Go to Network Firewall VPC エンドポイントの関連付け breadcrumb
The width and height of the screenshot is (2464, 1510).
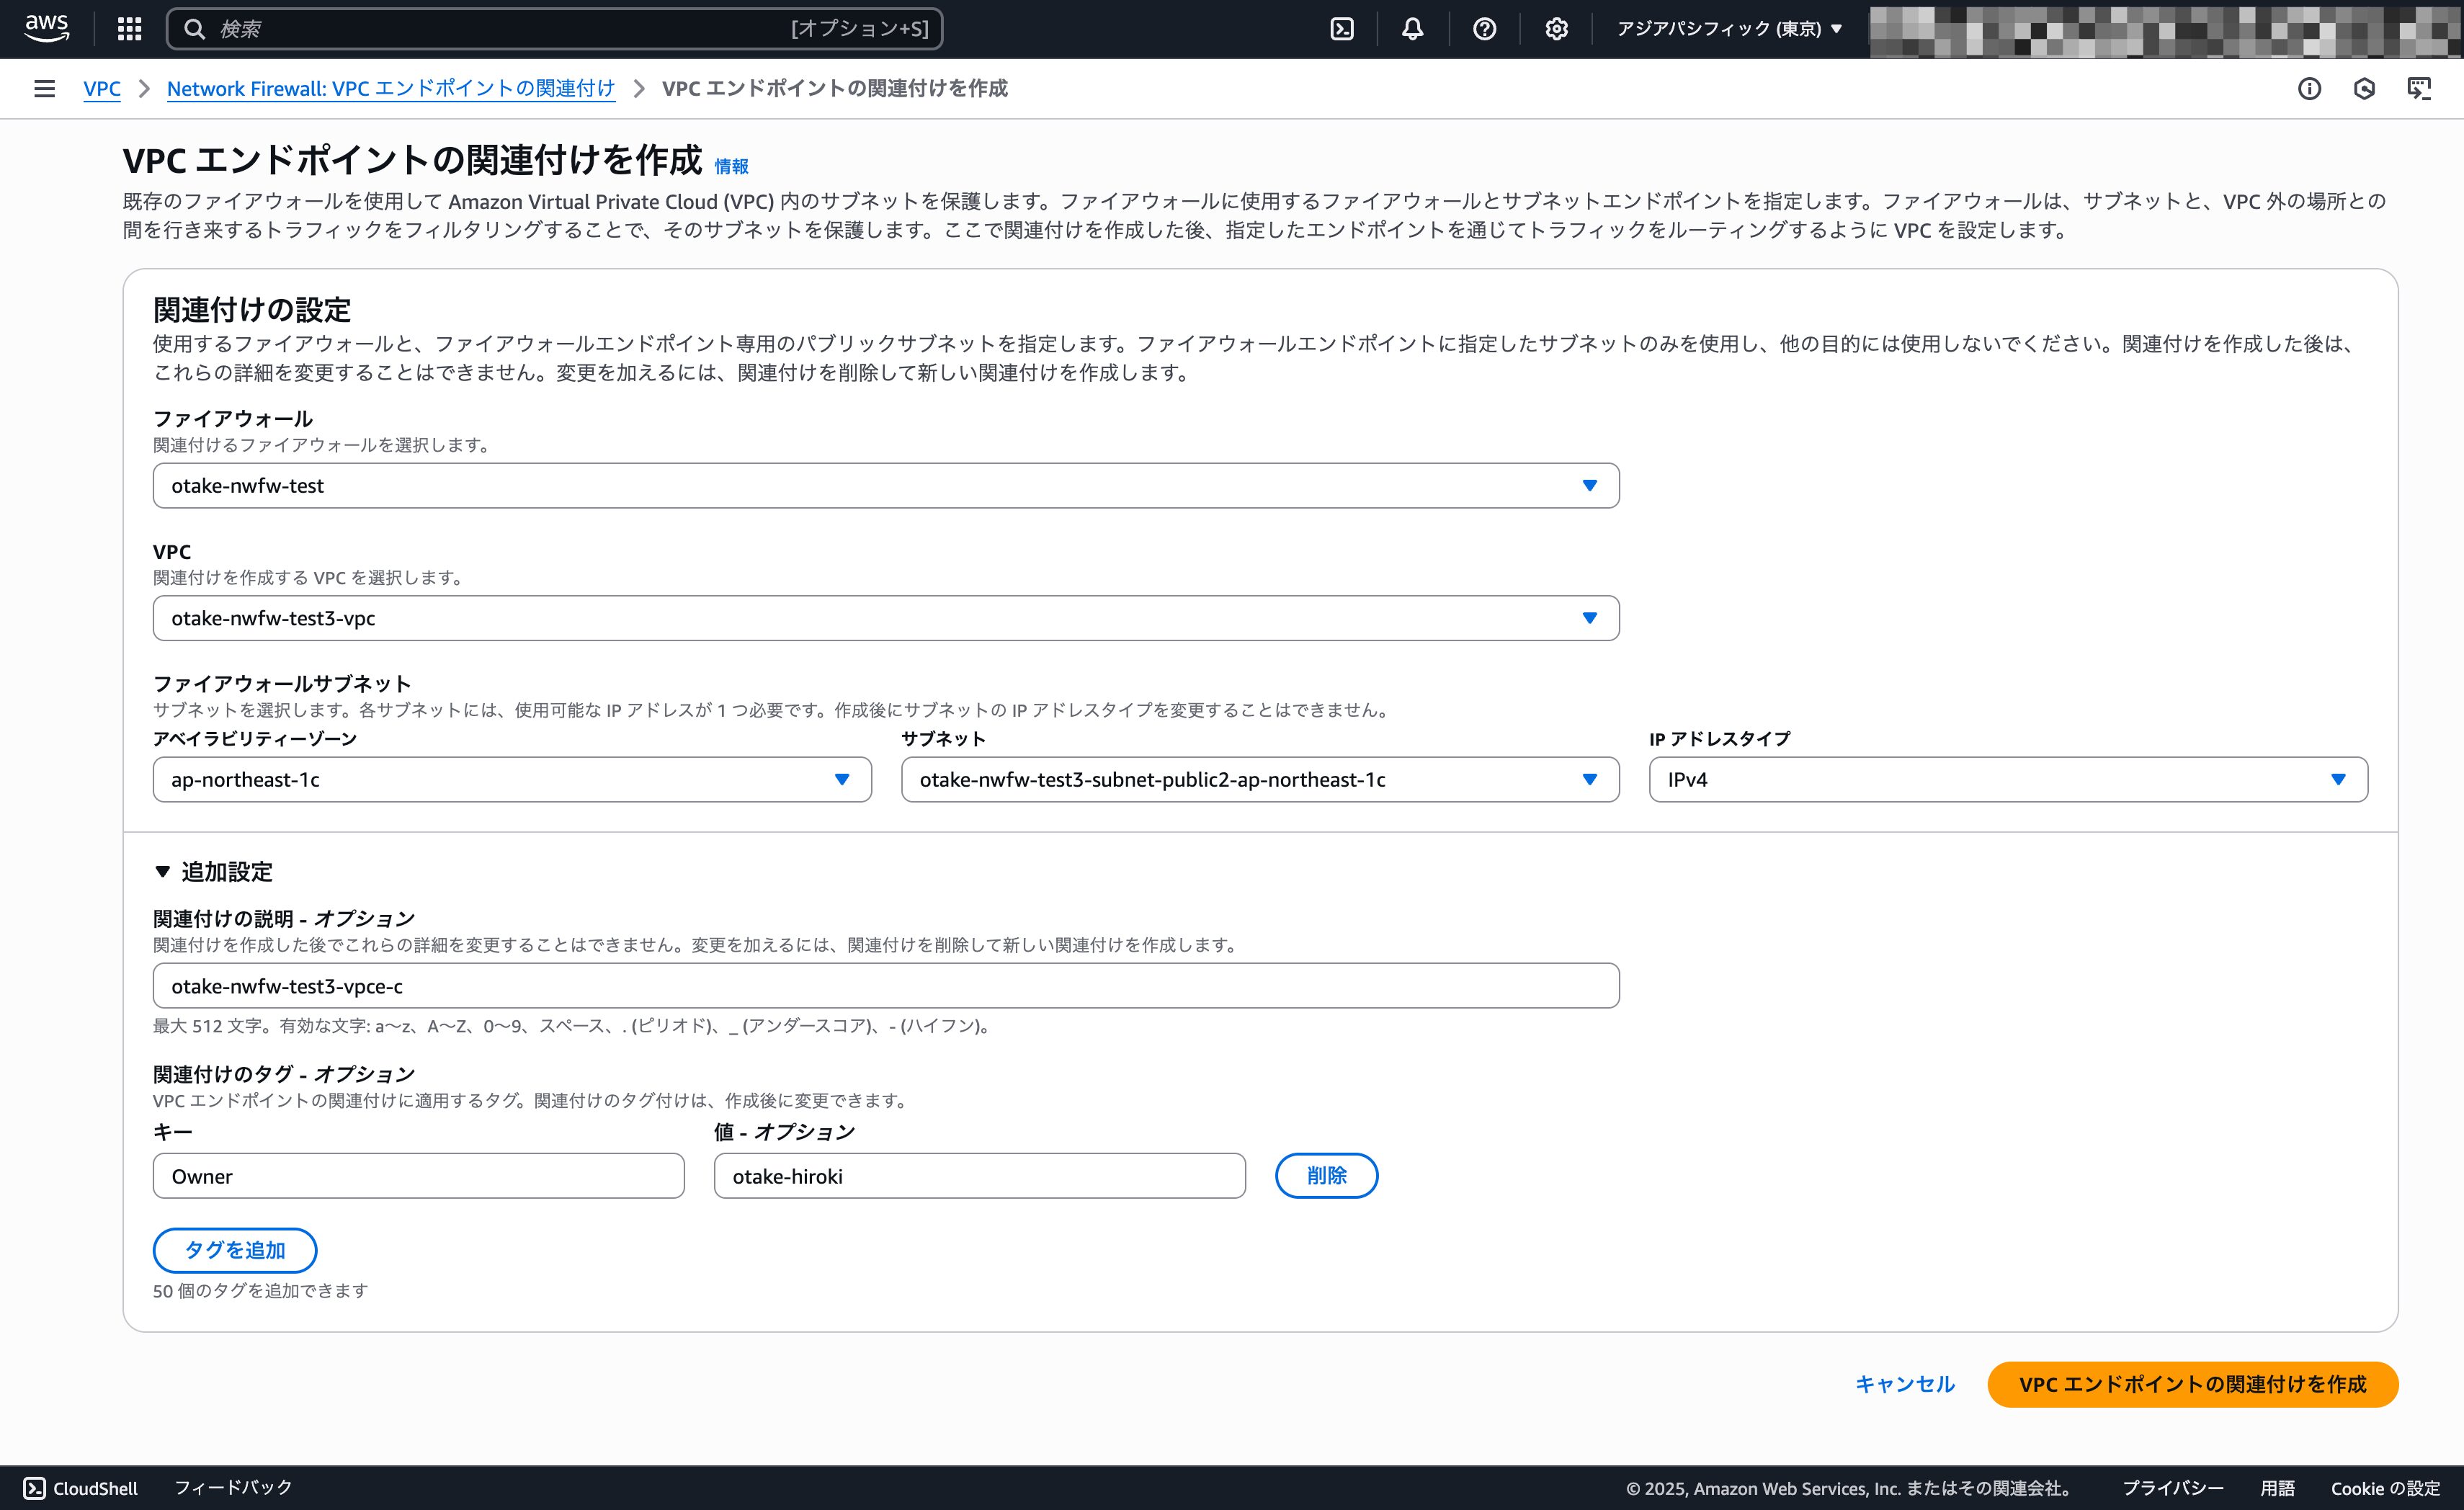click(391, 89)
